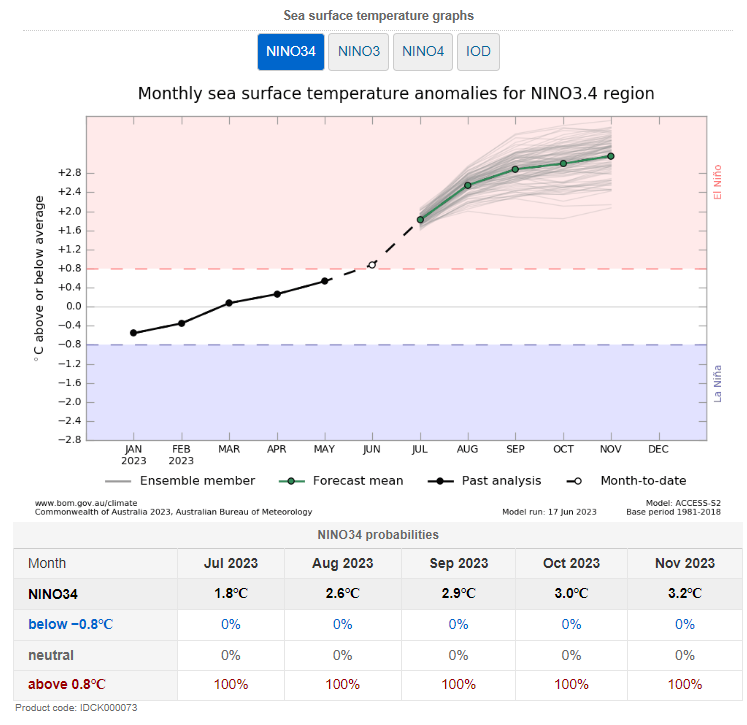Click the 'Ensemble member' legend entry

180,481
